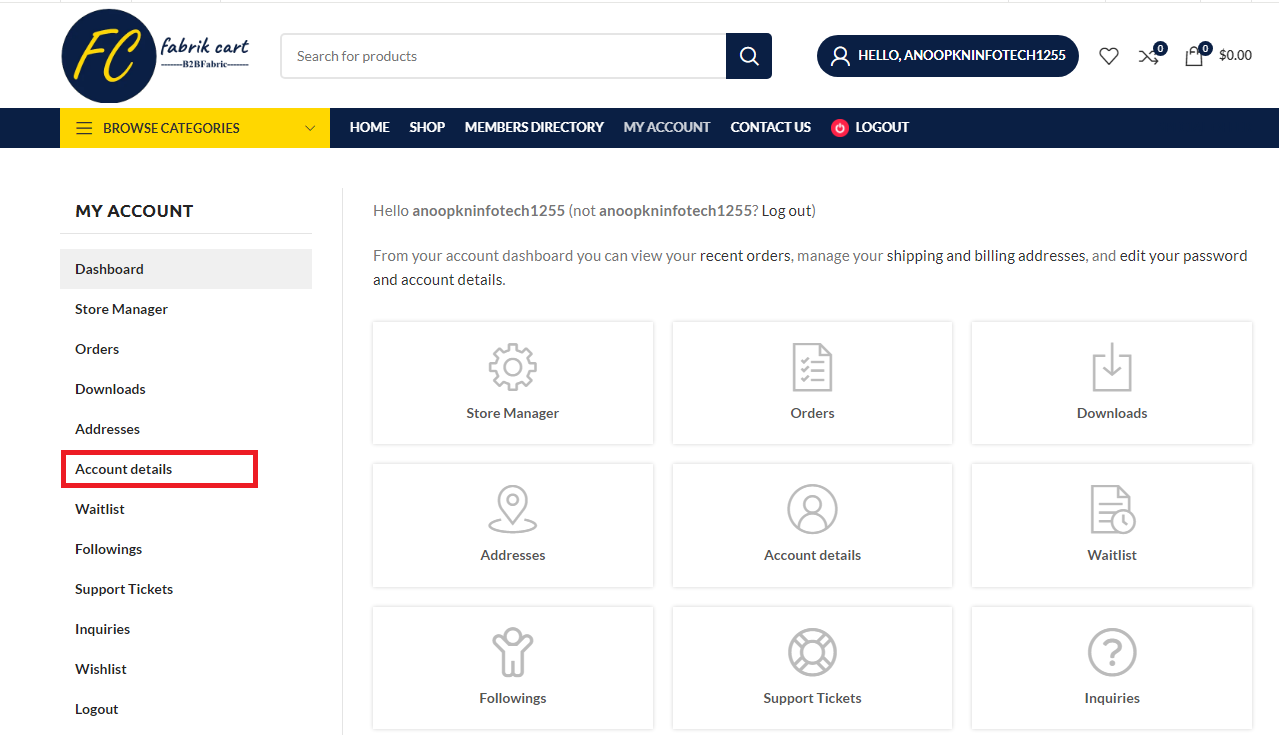Screen dimensions: 1279x735
Task: Open the Followings person tile
Action: (513, 668)
